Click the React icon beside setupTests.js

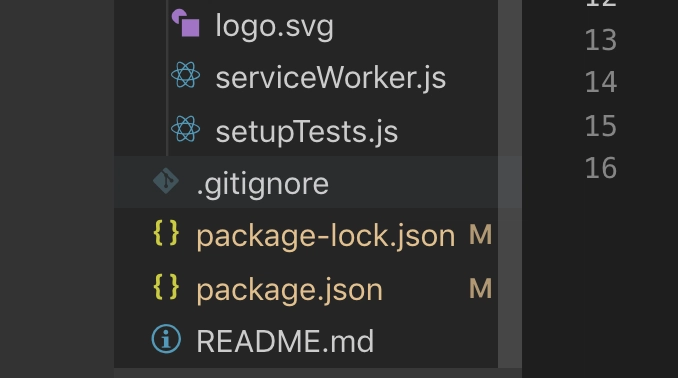(185, 129)
